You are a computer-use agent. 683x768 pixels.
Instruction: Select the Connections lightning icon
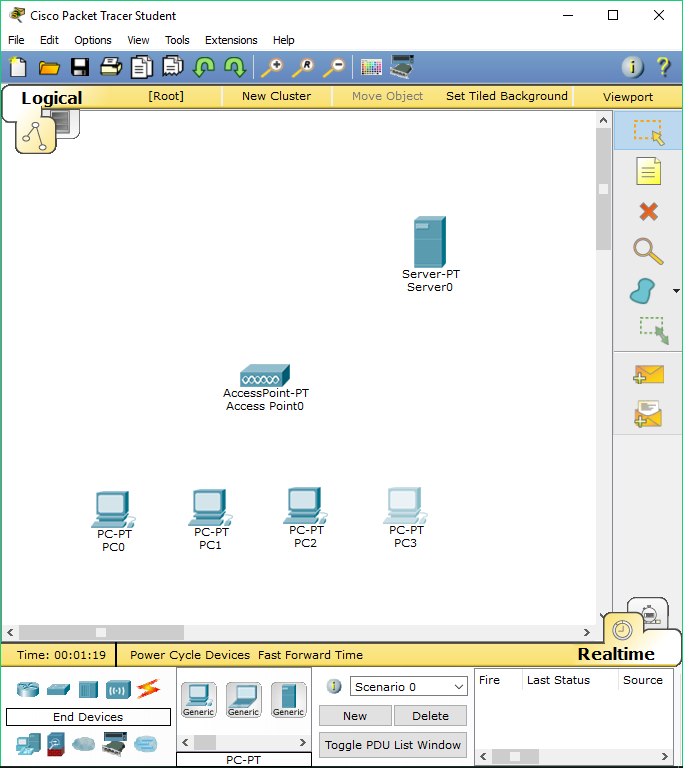148,689
